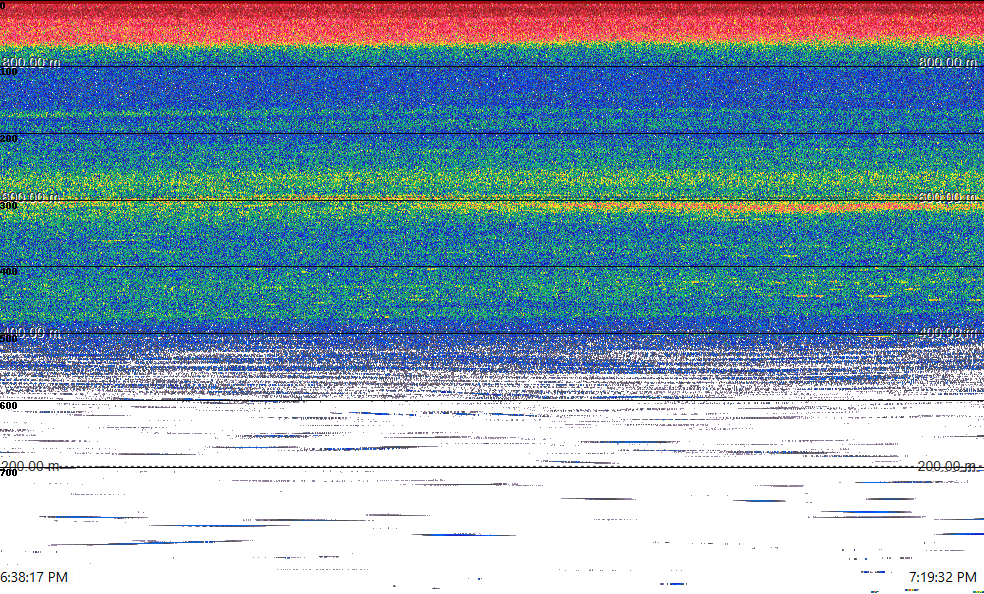Click the 7:19:32 PM end timestamp
The height and width of the screenshot is (594, 984).
point(943,577)
